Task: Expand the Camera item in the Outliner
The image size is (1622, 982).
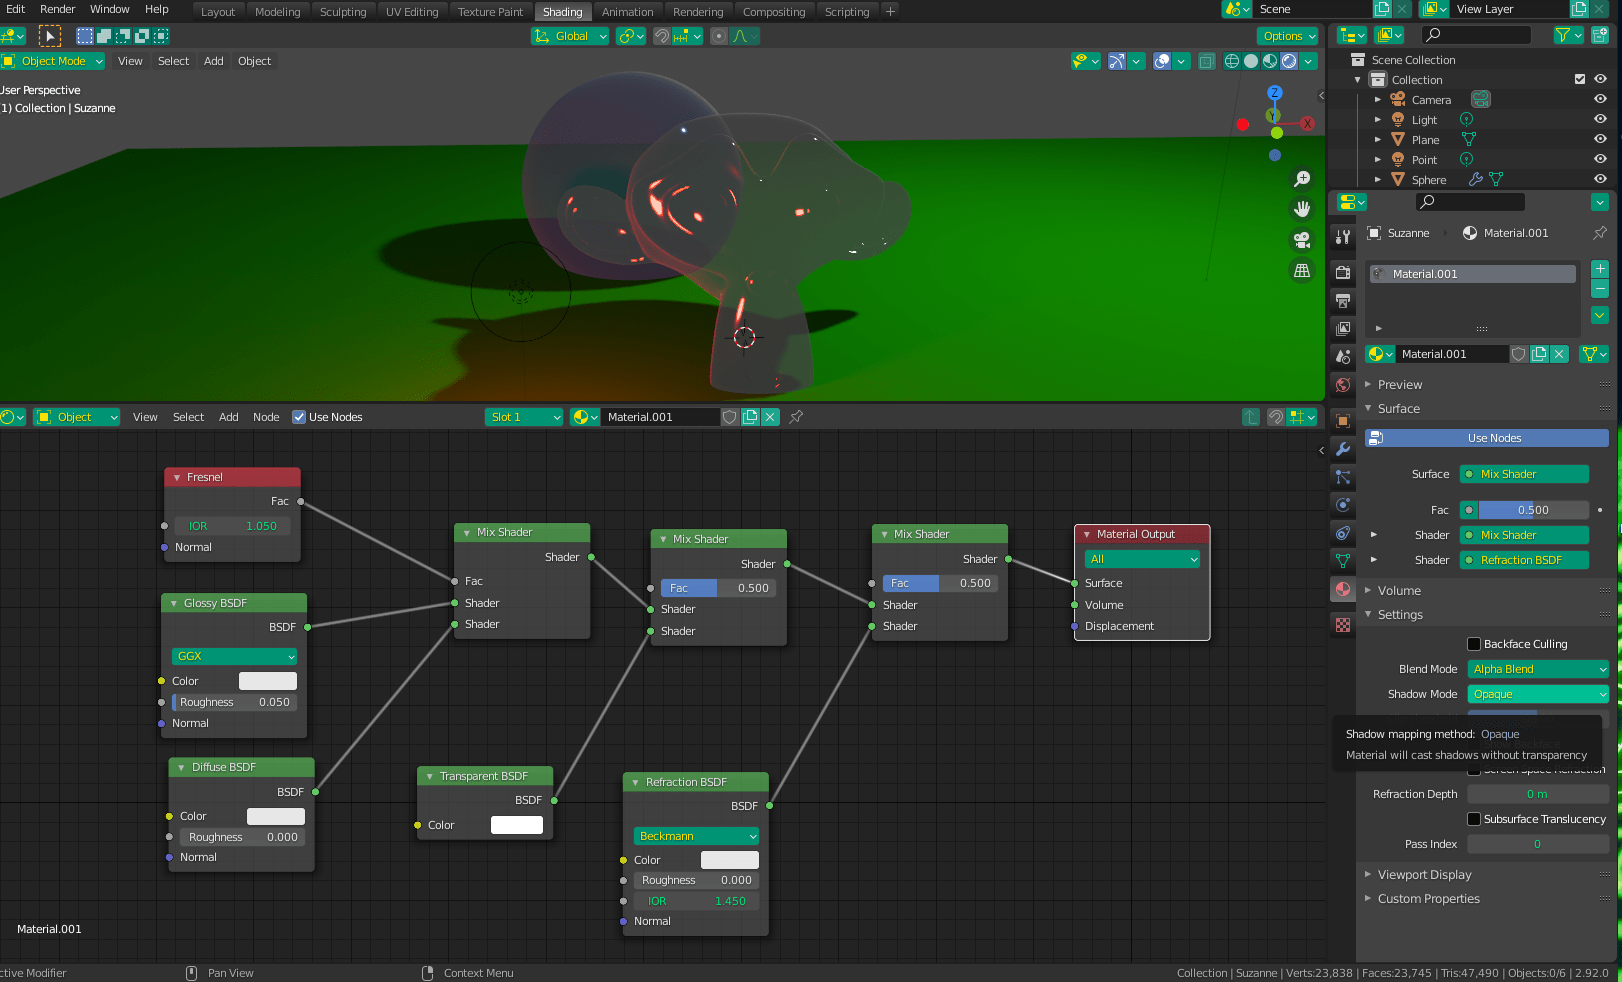Action: [x=1378, y=99]
